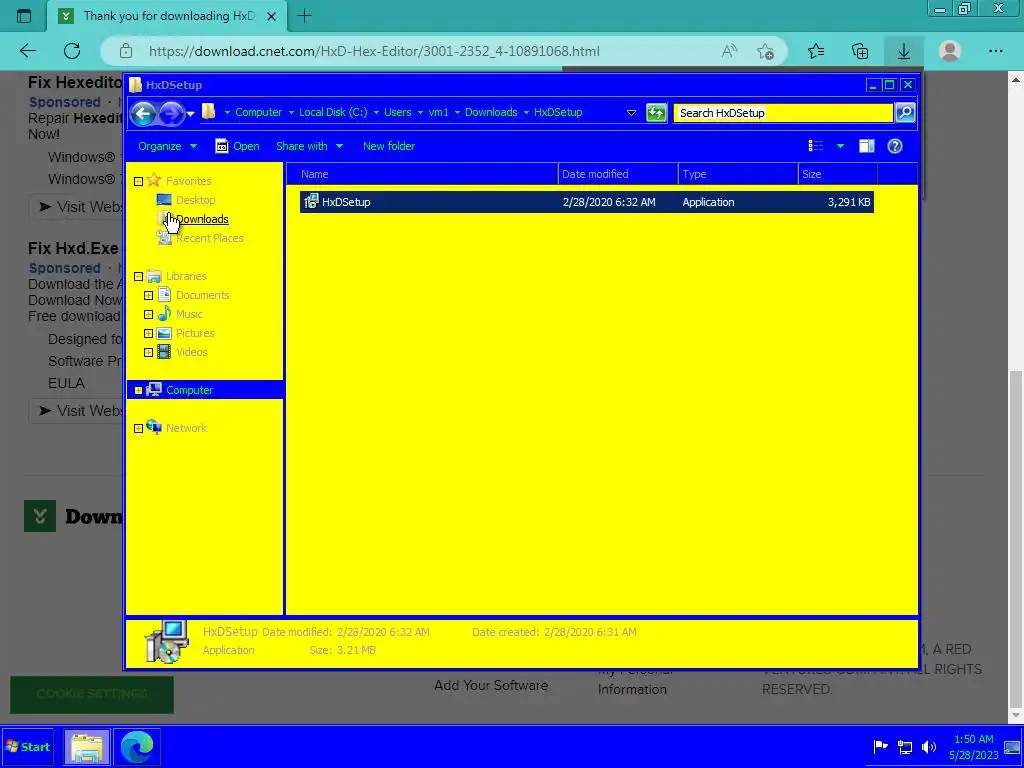Open recent pages arrow next to forward button
This screenshot has width=1024, height=768.
tap(190, 114)
